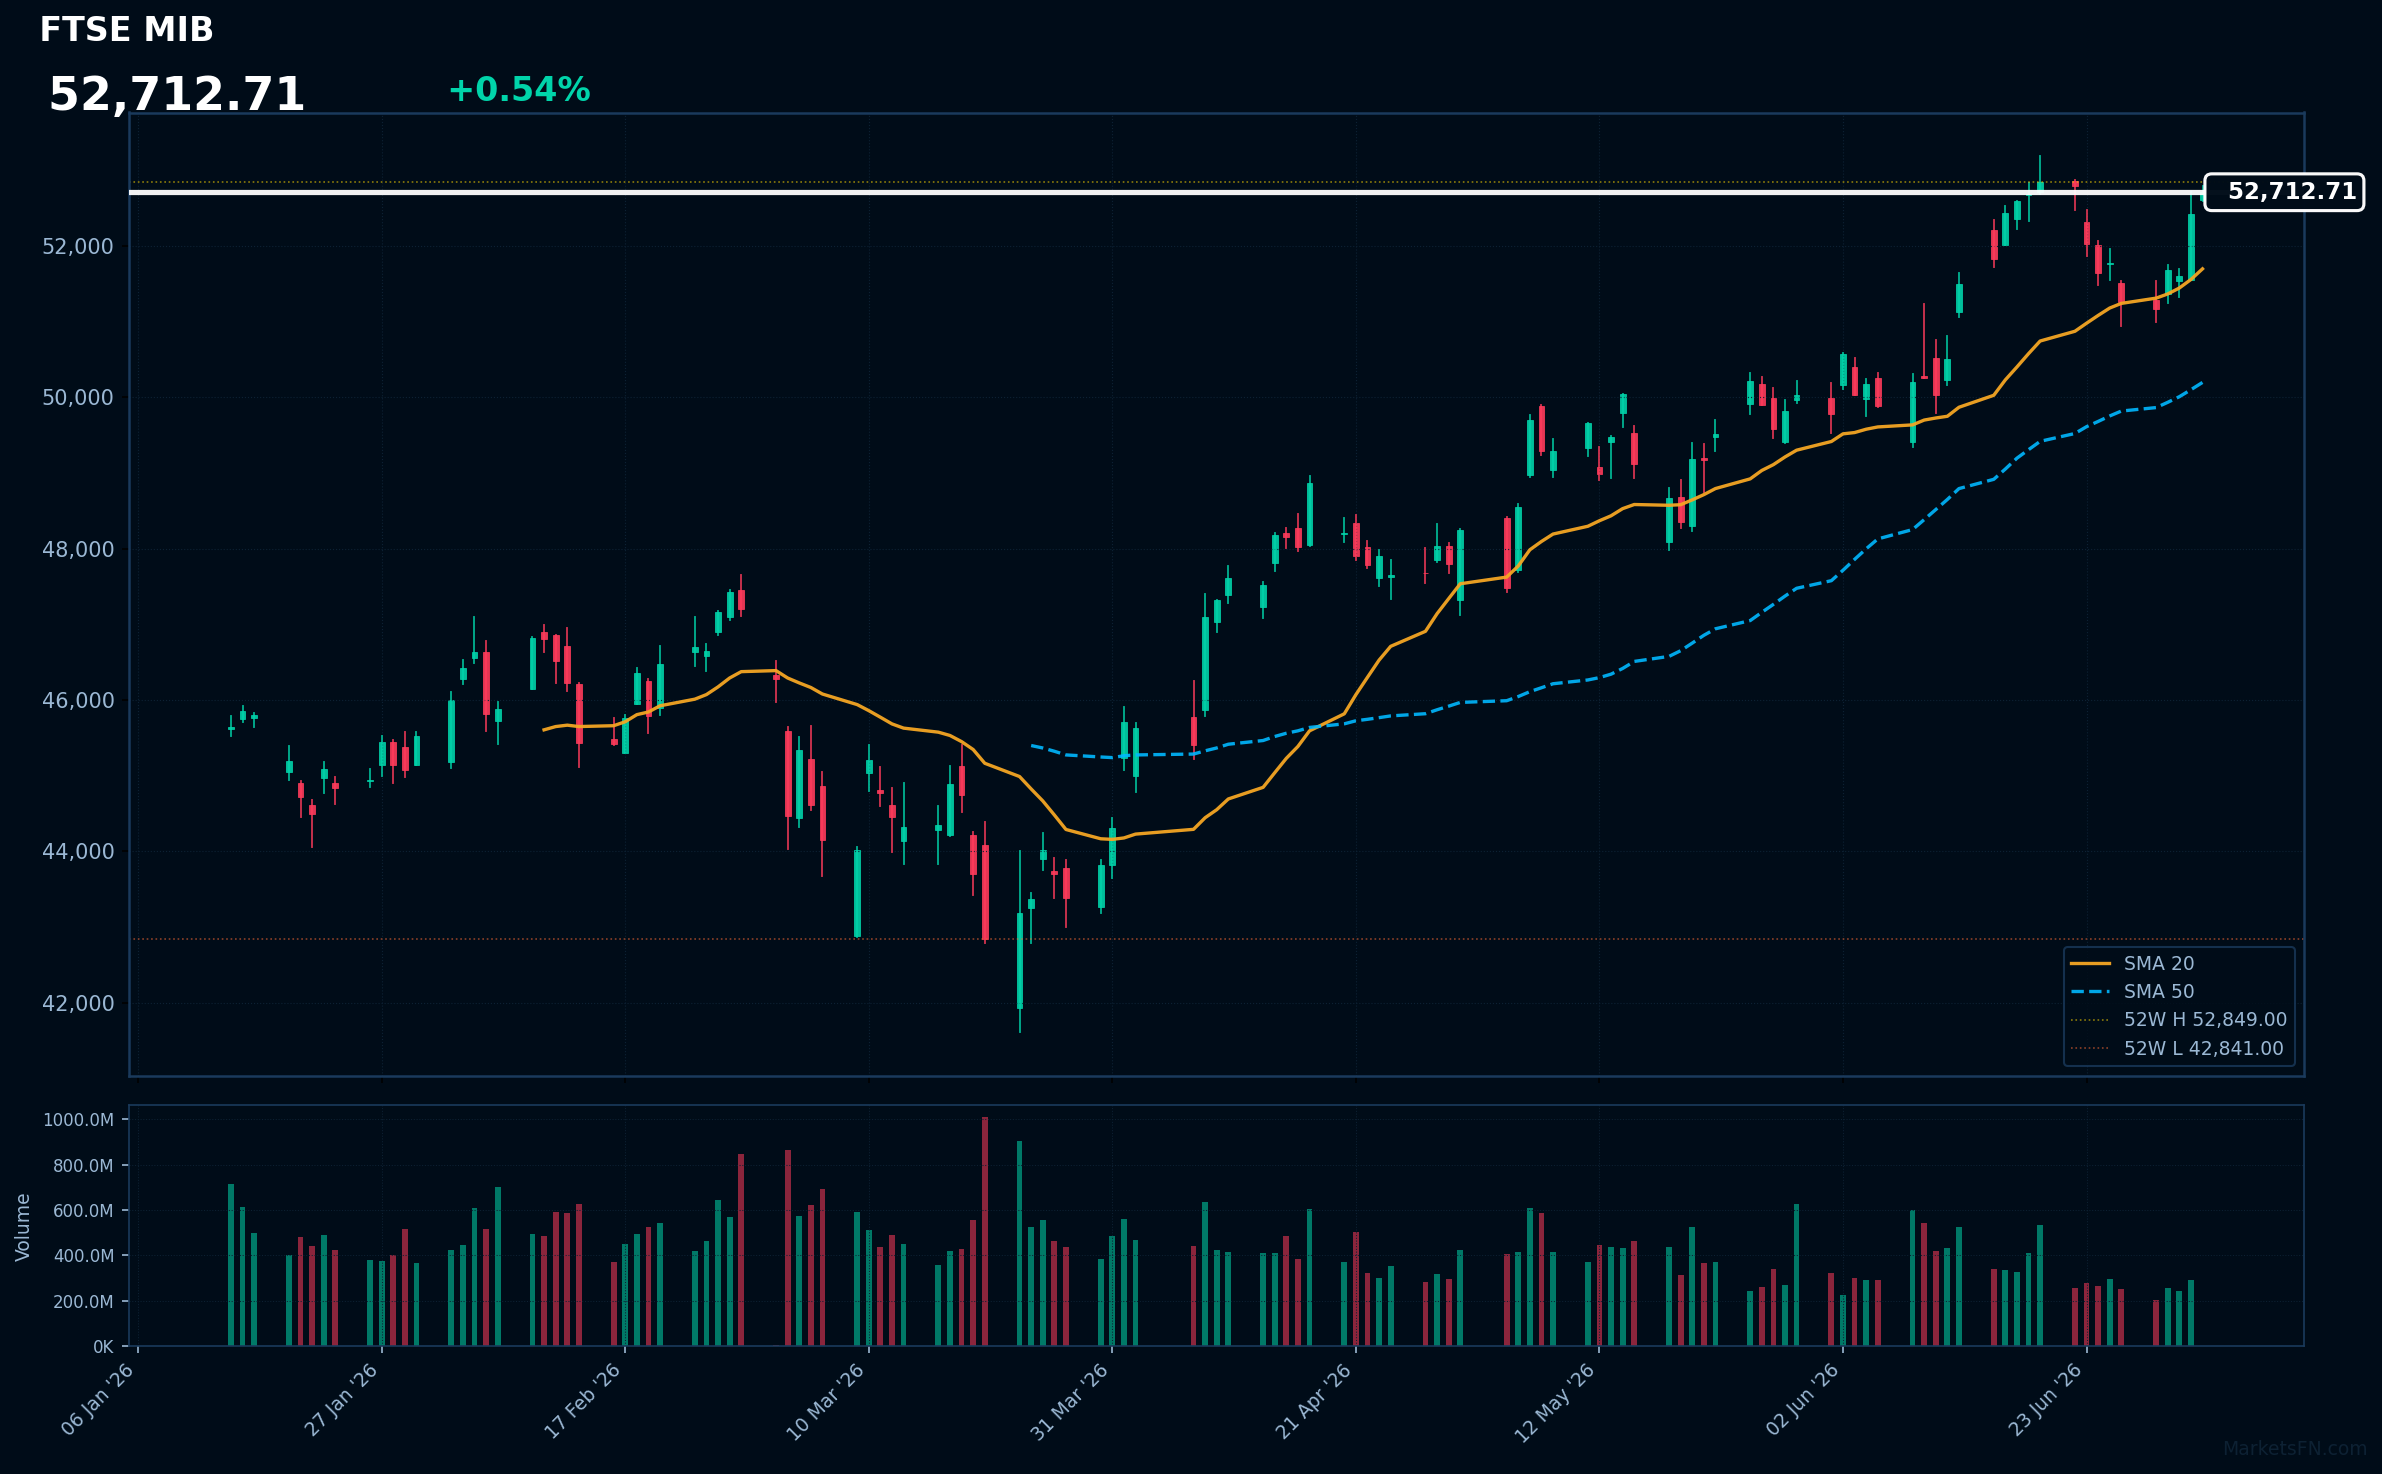Image resolution: width=2382 pixels, height=1474 pixels.
Task: Click the 44,000 price axis label
Action: (x=78, y=851)
